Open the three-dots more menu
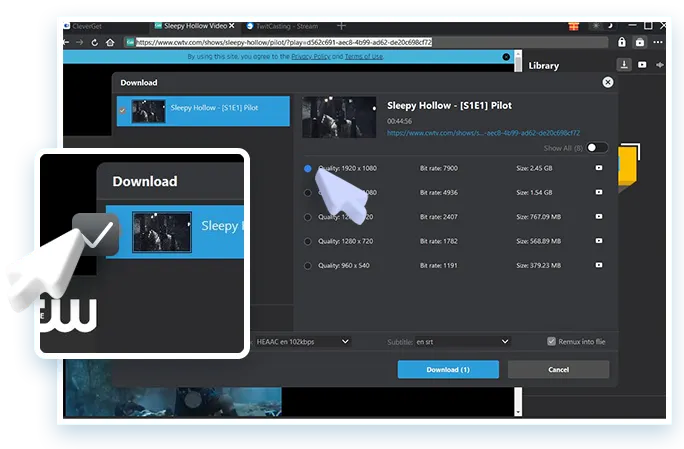Screen dimensions: 684x449 (x=658, y=42)
